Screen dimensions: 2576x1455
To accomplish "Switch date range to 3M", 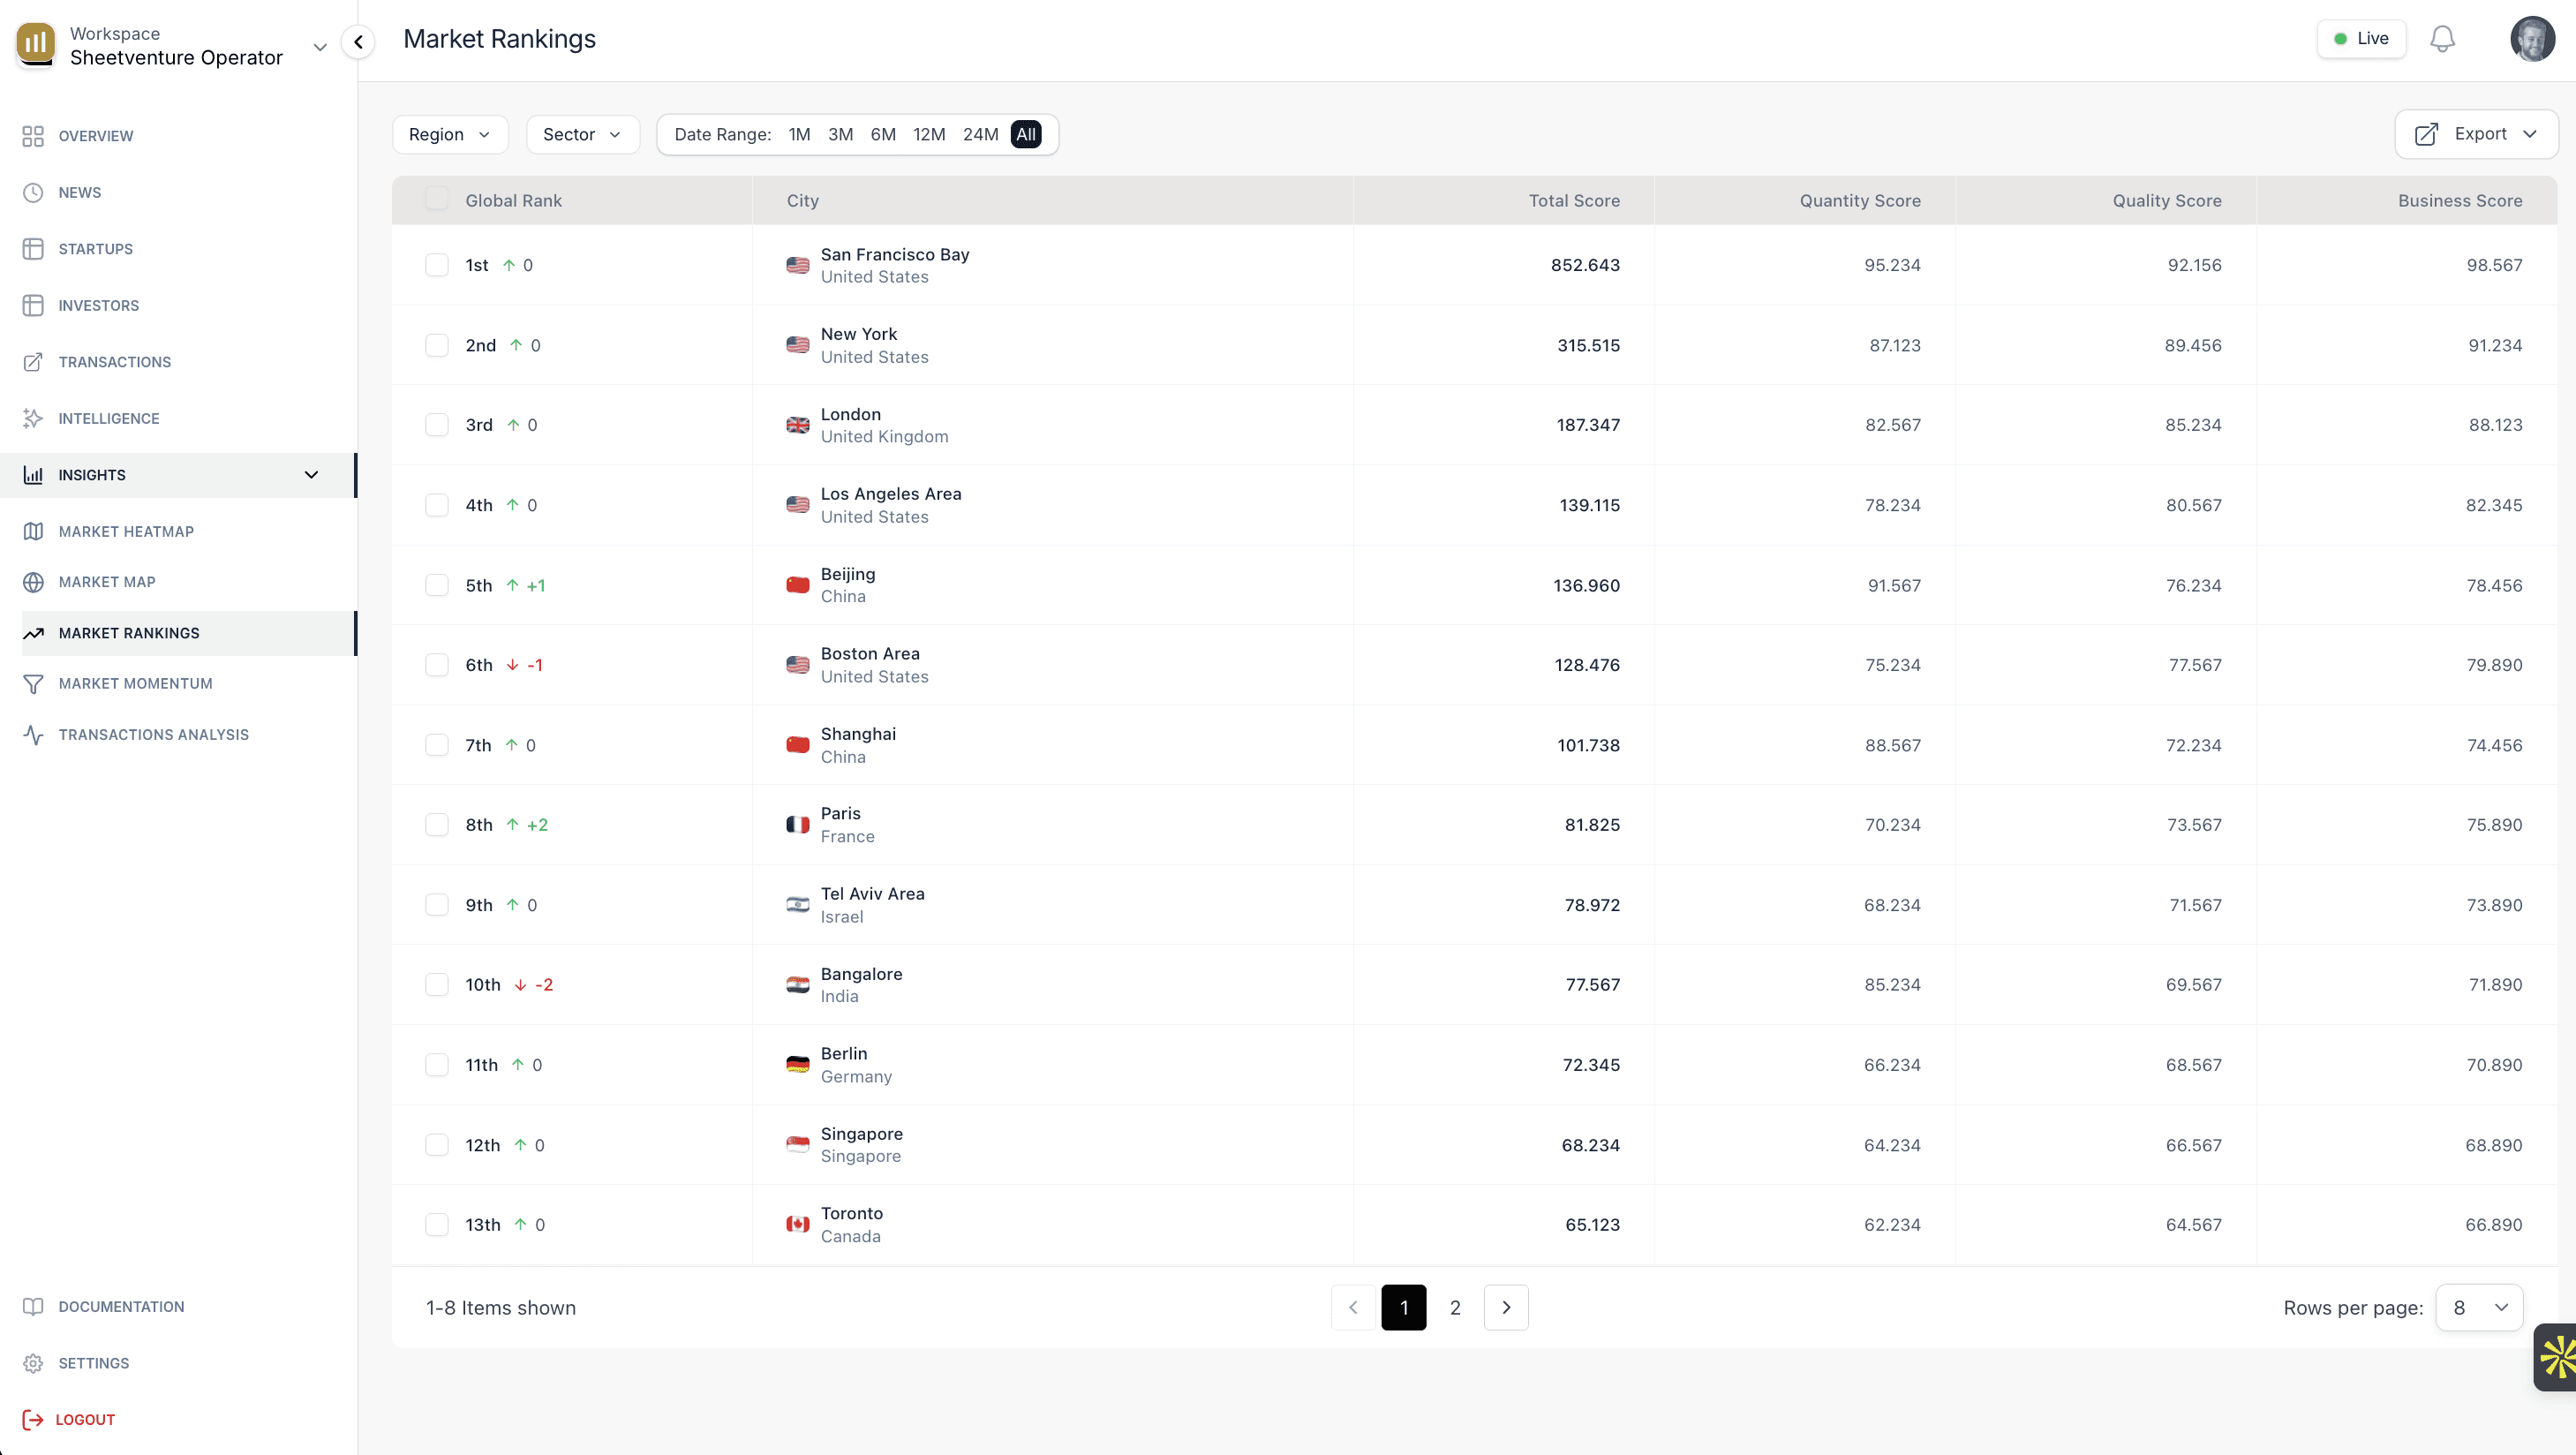I will click(840, 134).
